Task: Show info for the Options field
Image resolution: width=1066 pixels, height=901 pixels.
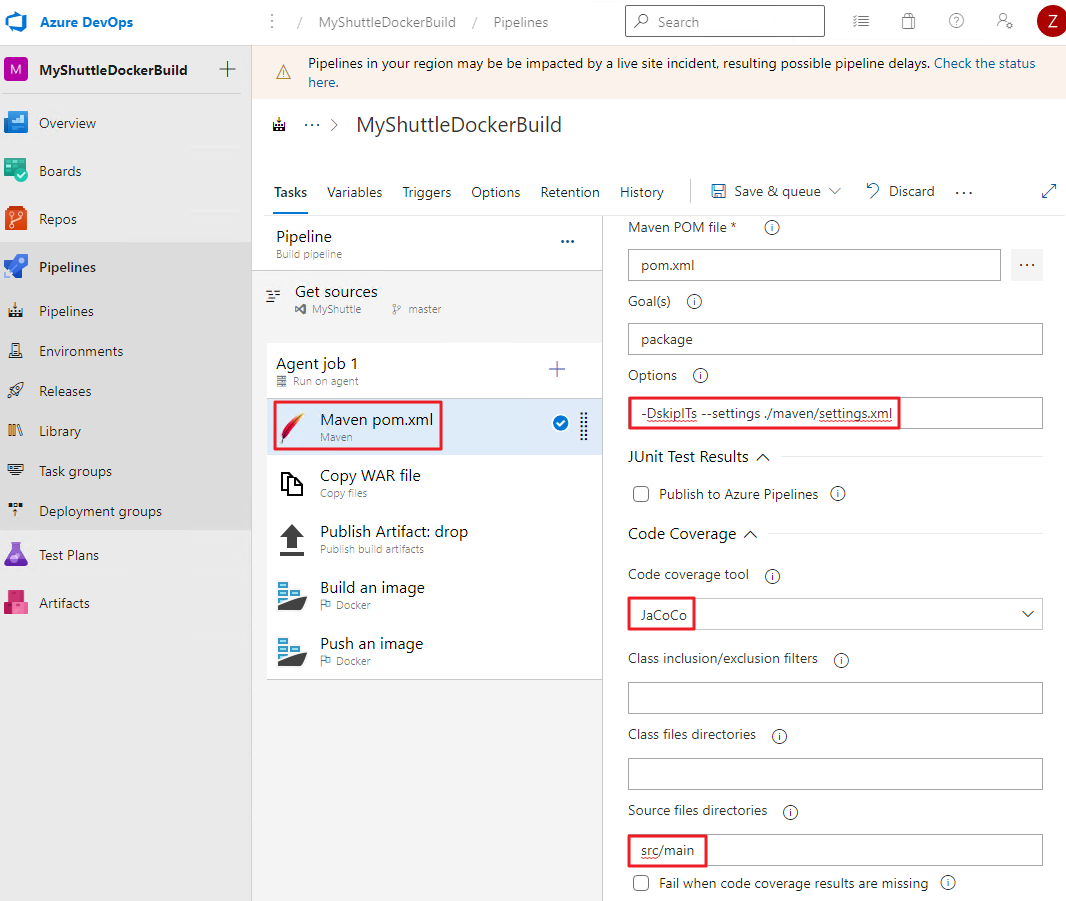Action: pos(700,375)
